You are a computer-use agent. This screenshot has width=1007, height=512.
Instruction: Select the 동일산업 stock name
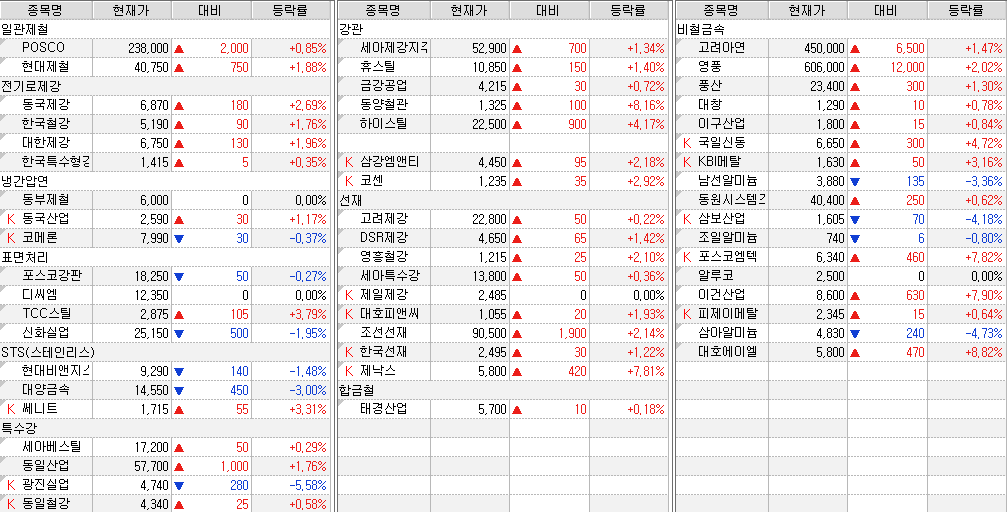click(45, 465)
